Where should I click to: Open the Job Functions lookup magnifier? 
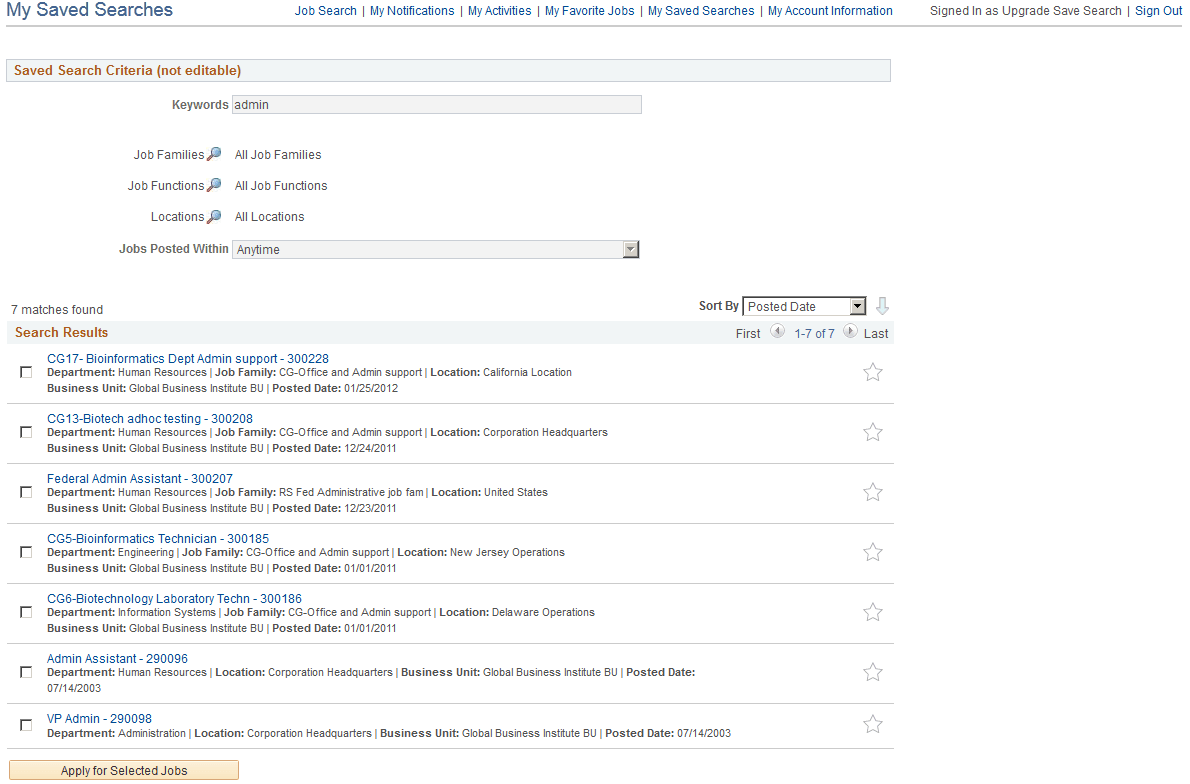[x=216, y=185]
